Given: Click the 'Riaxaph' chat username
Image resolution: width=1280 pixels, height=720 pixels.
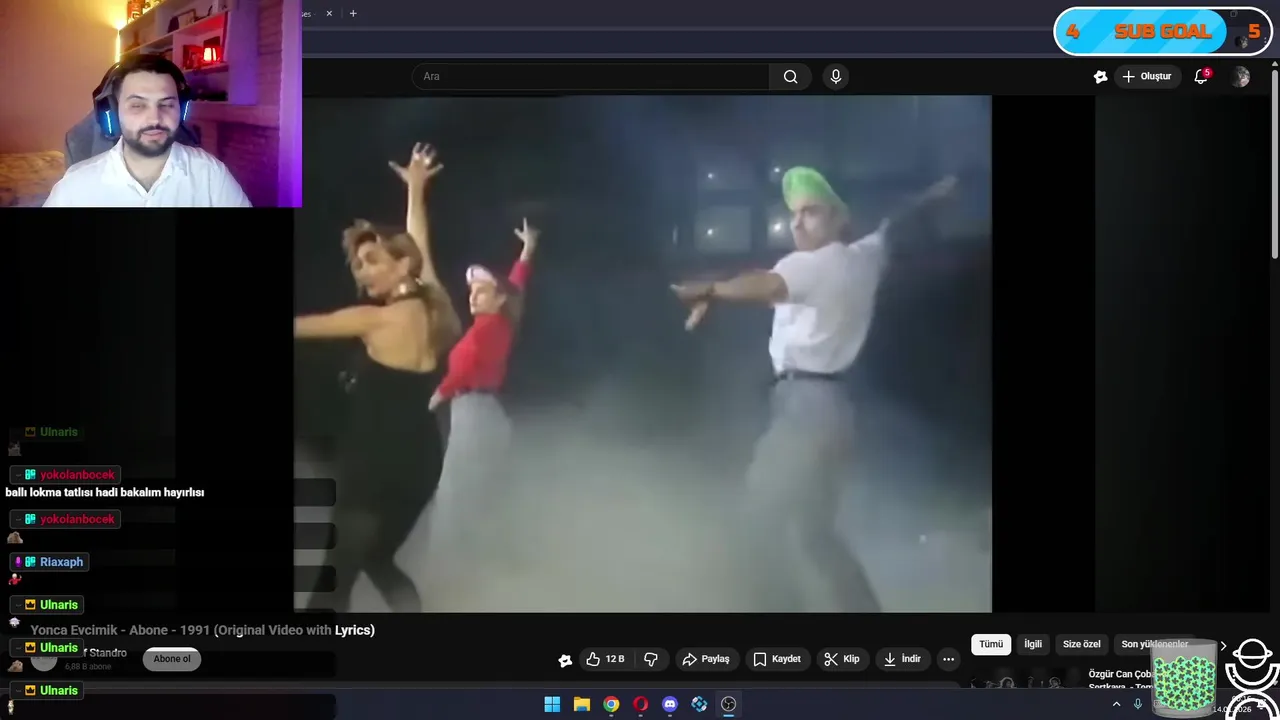Looking at the screenshot, I should tap(61, 562).
